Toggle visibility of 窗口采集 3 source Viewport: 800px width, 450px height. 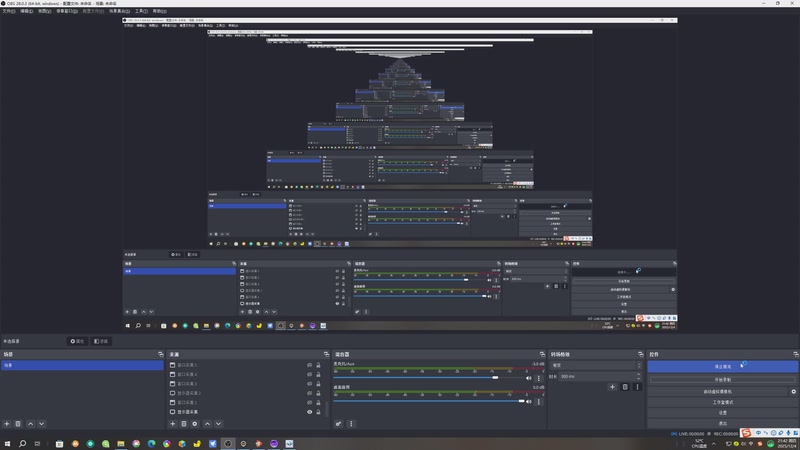tap(310, 384)
